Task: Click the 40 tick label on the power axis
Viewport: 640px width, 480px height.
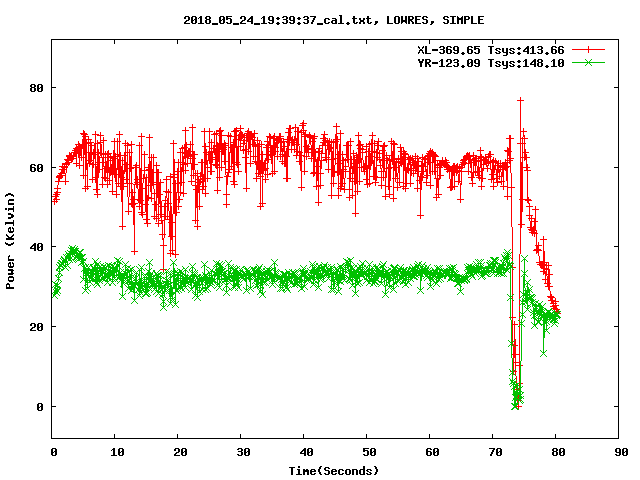Action: tap(36, 247)
